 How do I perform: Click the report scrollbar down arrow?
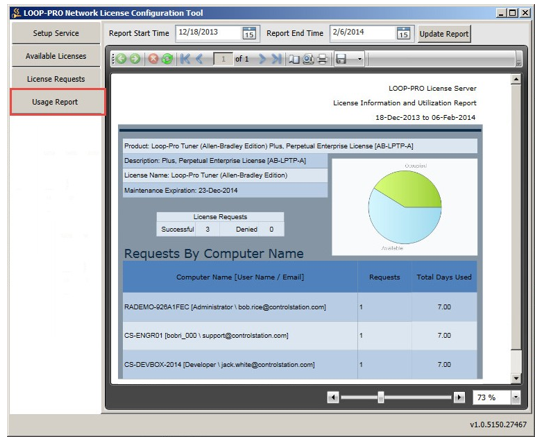[x=516, y=378]
